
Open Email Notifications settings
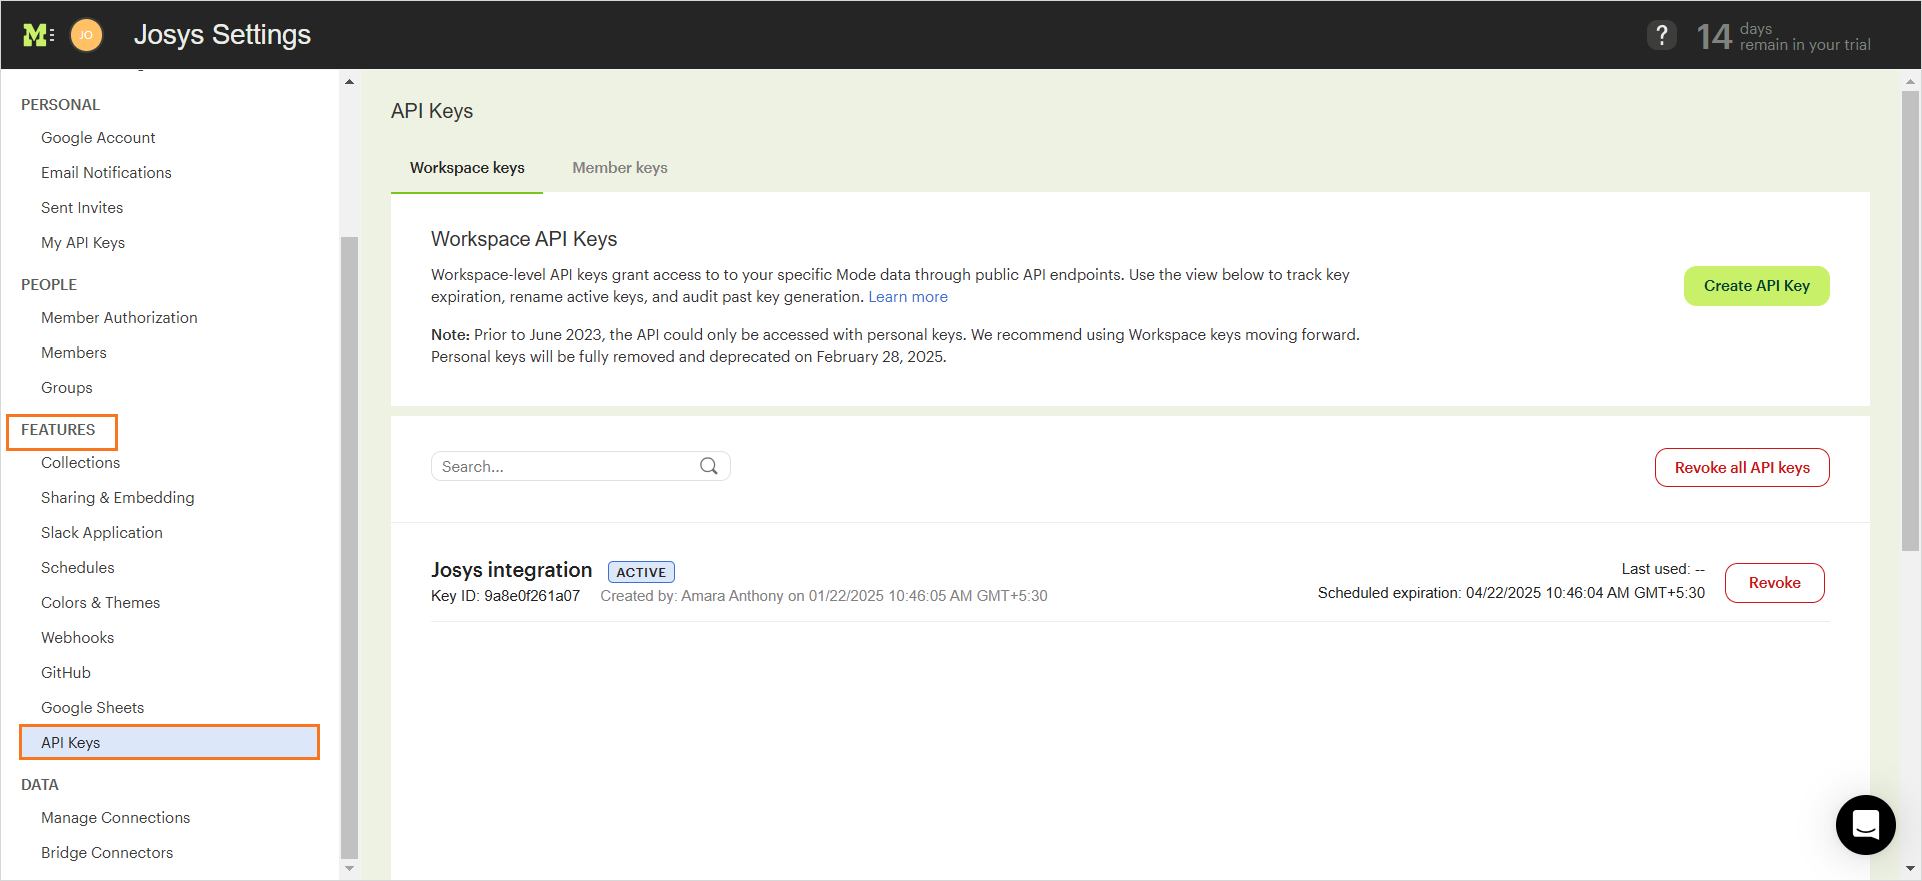[x=106, y=173]
